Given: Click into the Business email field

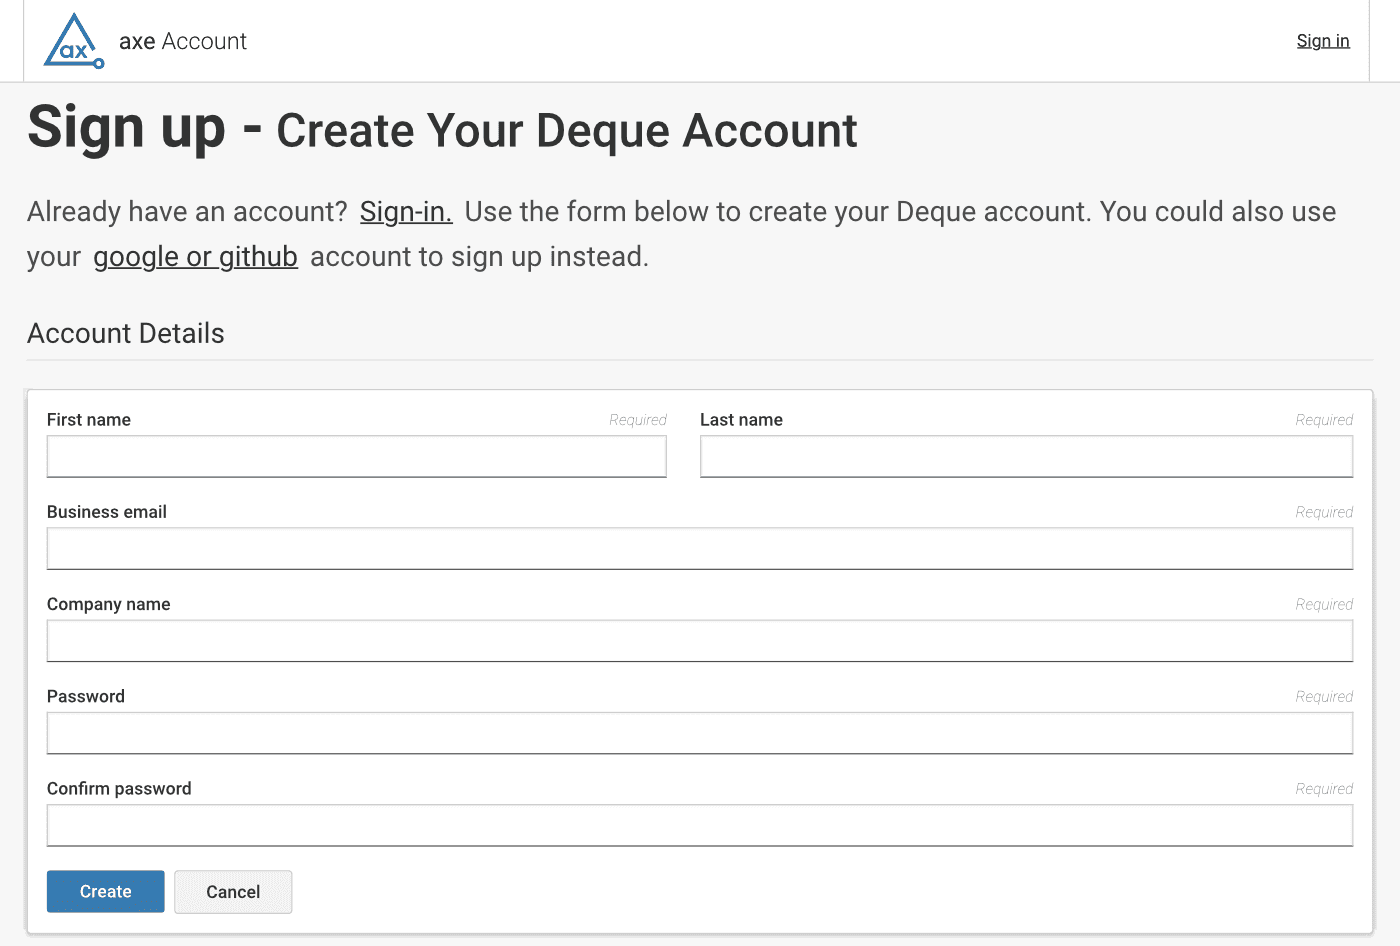Looking at the screenshot, I should point(699,549).
